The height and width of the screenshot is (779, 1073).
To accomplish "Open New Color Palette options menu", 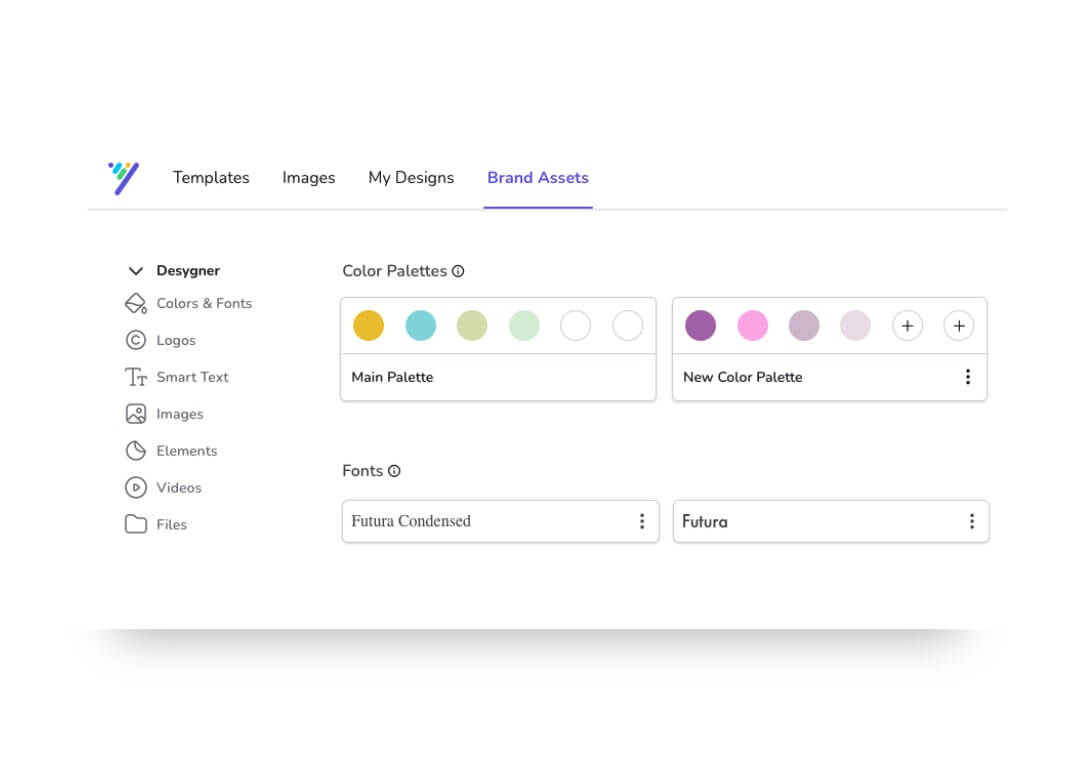I will 967,377.
